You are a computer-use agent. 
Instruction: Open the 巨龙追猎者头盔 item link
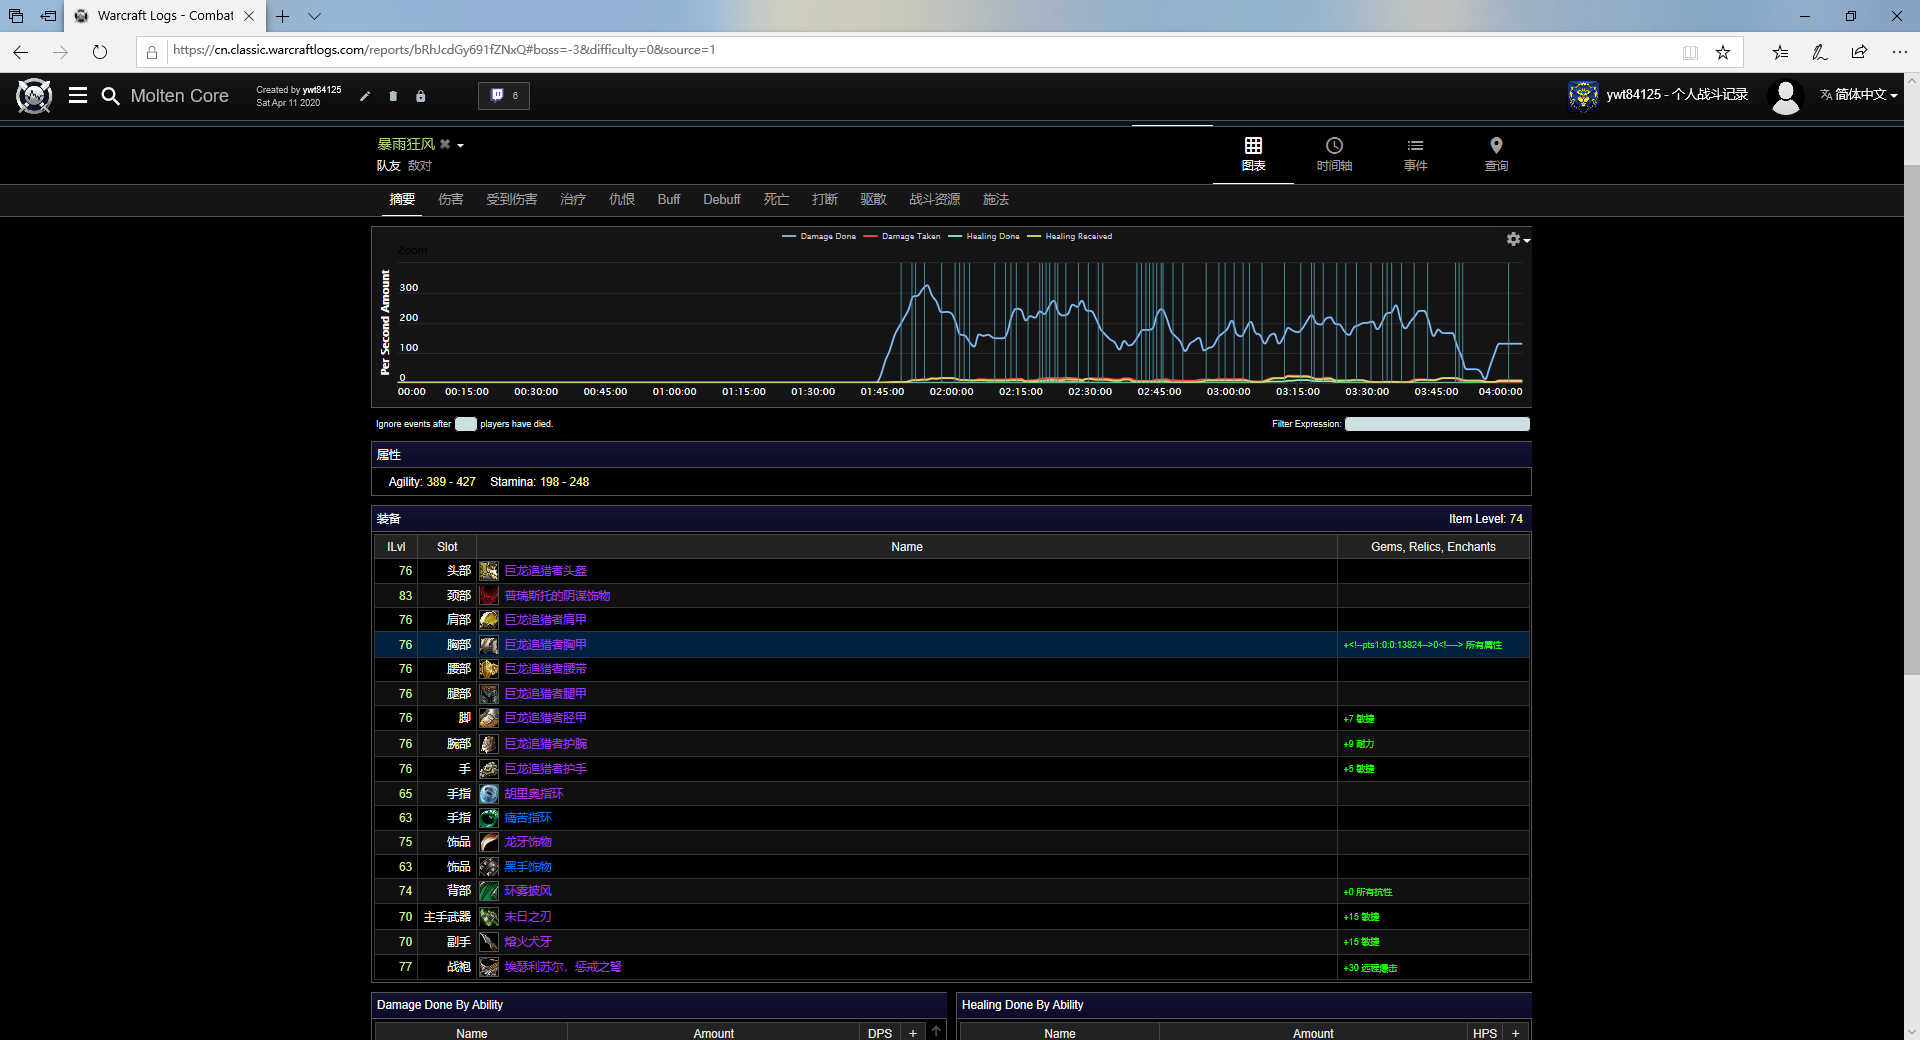[545, 571]
